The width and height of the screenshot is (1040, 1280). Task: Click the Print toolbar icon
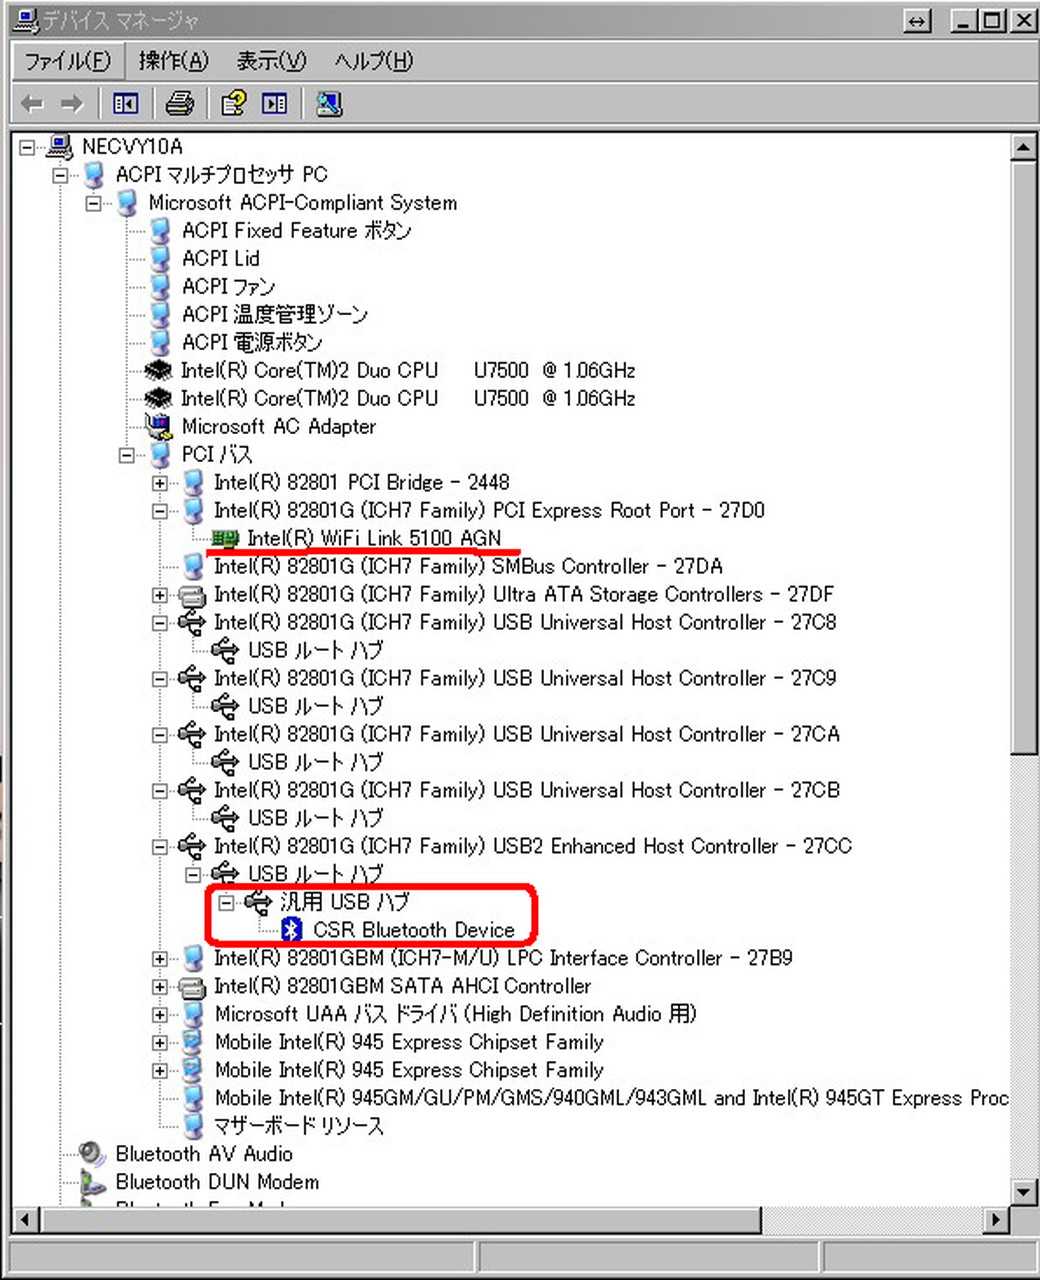180,103
